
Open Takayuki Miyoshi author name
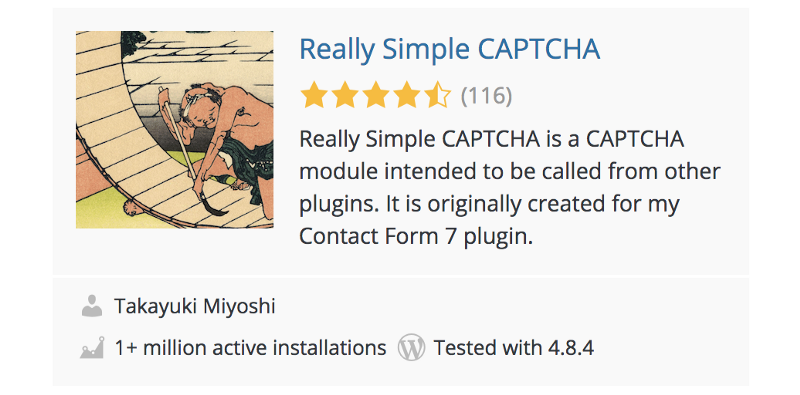195,307
